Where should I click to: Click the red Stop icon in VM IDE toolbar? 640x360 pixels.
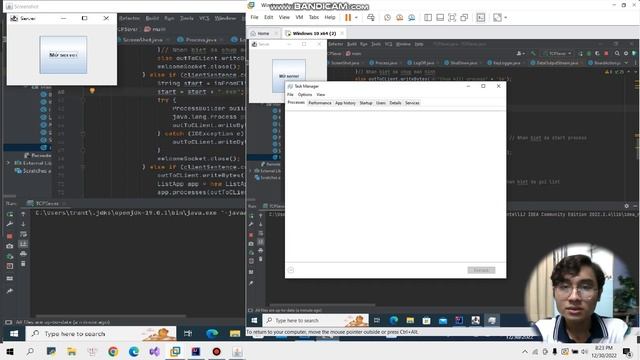(x=606, y=53)
